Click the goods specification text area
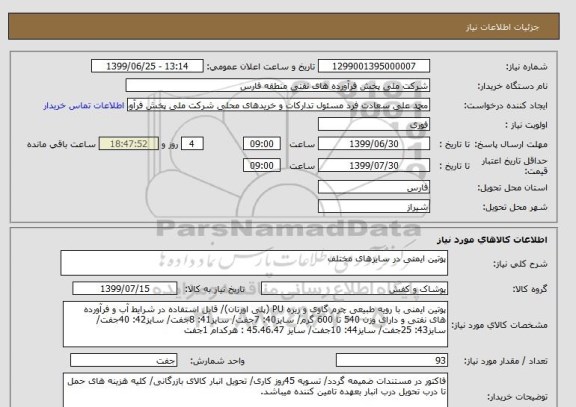 pyautogui.click(x=255, y=324)
